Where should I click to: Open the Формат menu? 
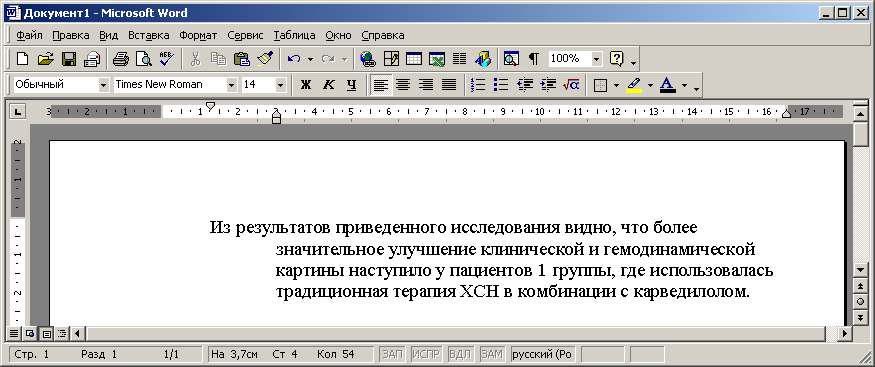click(198, 35)
